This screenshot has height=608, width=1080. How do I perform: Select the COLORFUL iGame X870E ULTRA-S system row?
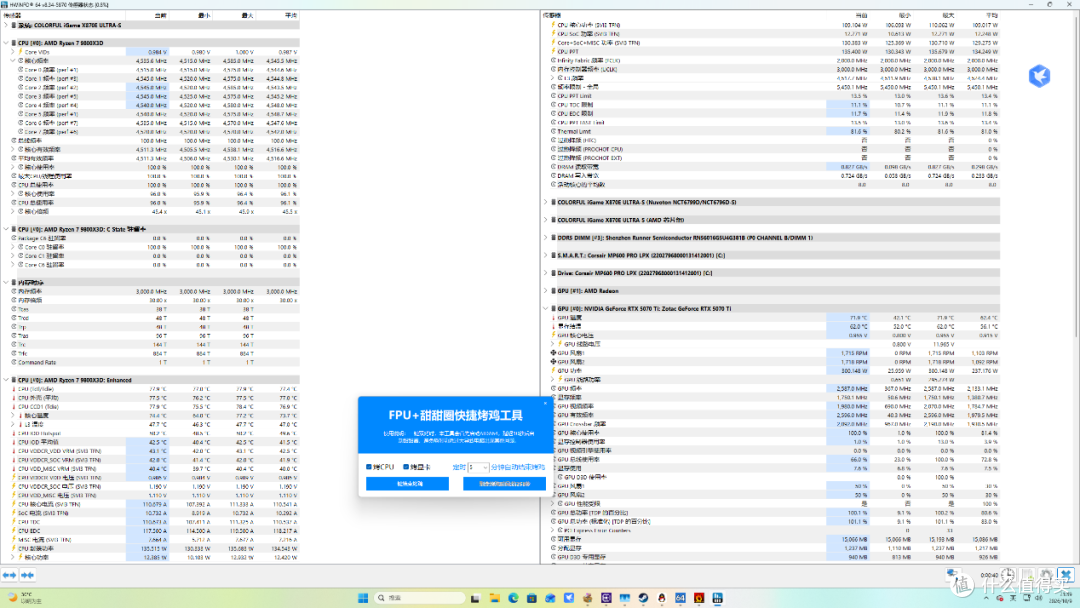pos(150,25)
